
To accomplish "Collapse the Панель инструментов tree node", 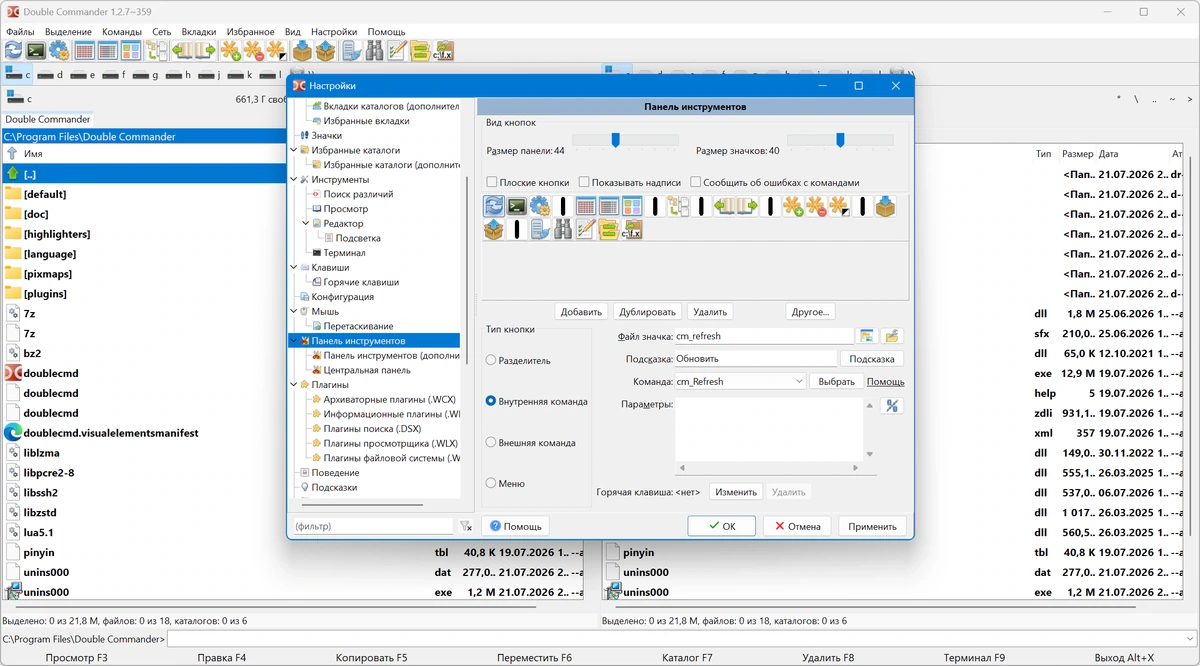I will tap(293, 341).
